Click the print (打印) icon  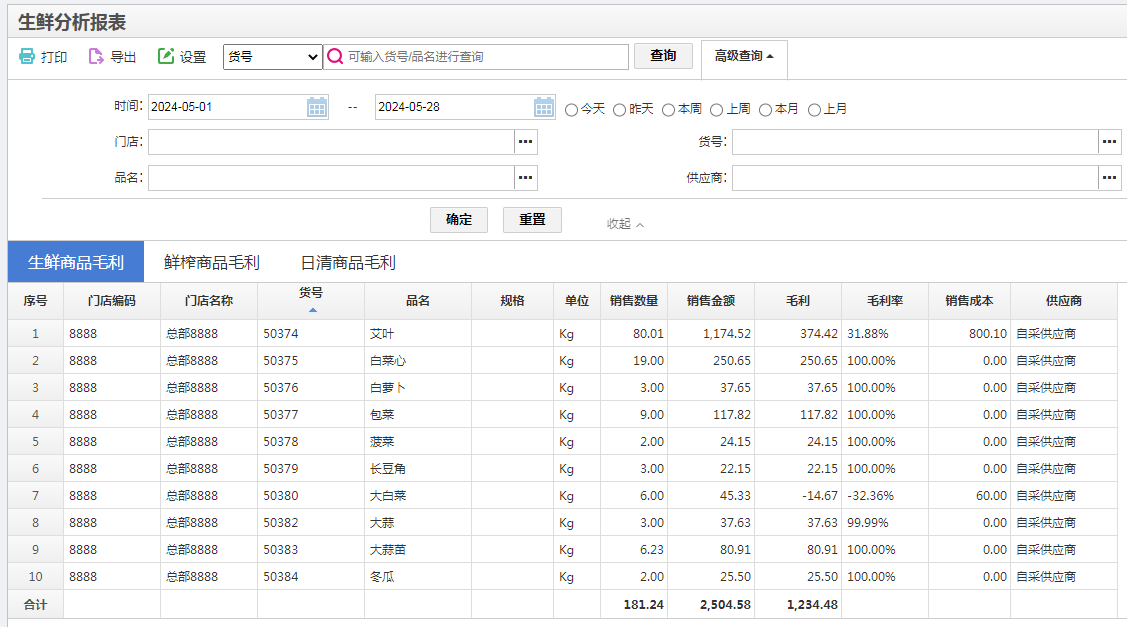[x=27, y=56]
